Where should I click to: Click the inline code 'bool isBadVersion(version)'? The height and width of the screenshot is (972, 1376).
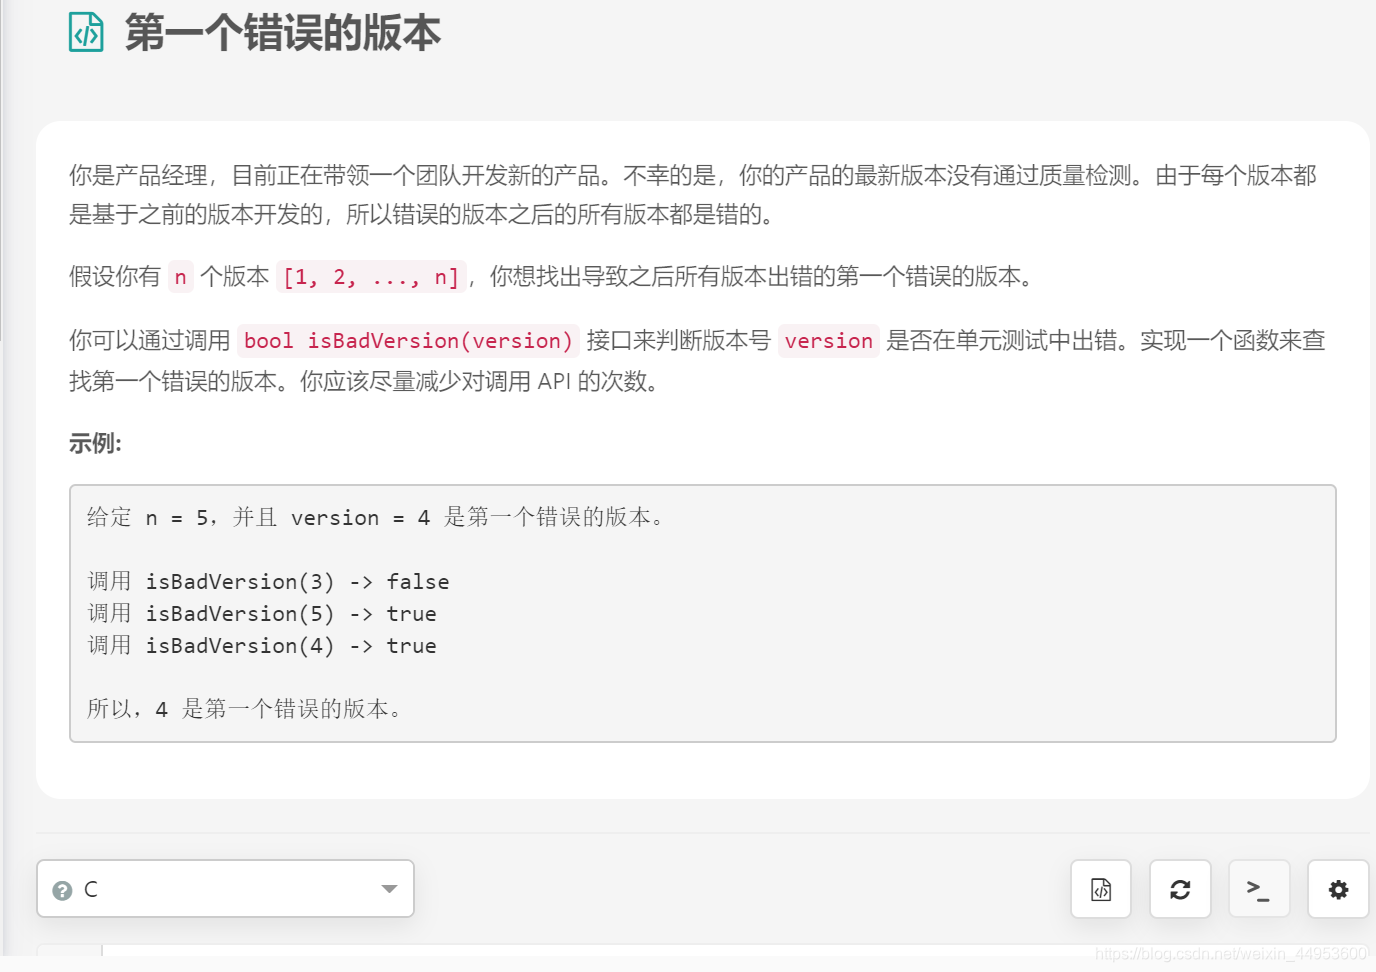pyautogui.click(x=408, y=341)
